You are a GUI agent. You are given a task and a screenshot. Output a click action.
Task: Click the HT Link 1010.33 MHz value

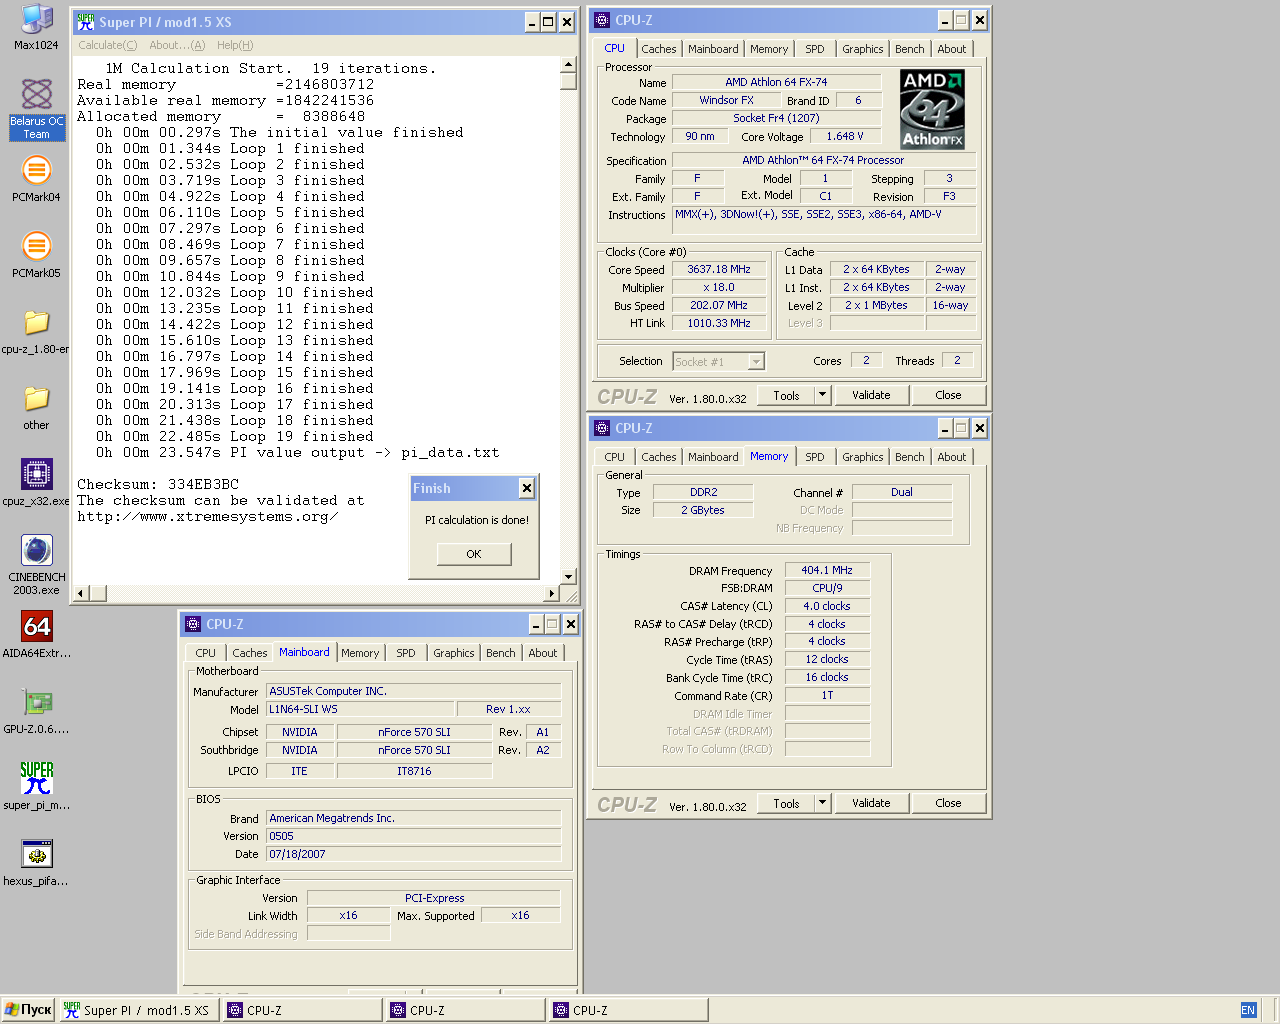point(719,324)
